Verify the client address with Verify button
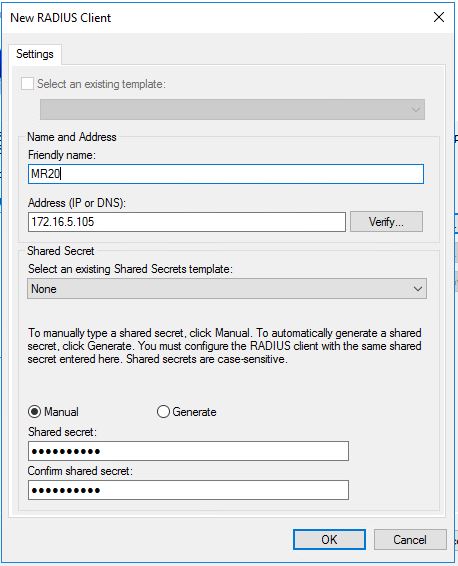458x566 pixels. 386,222
